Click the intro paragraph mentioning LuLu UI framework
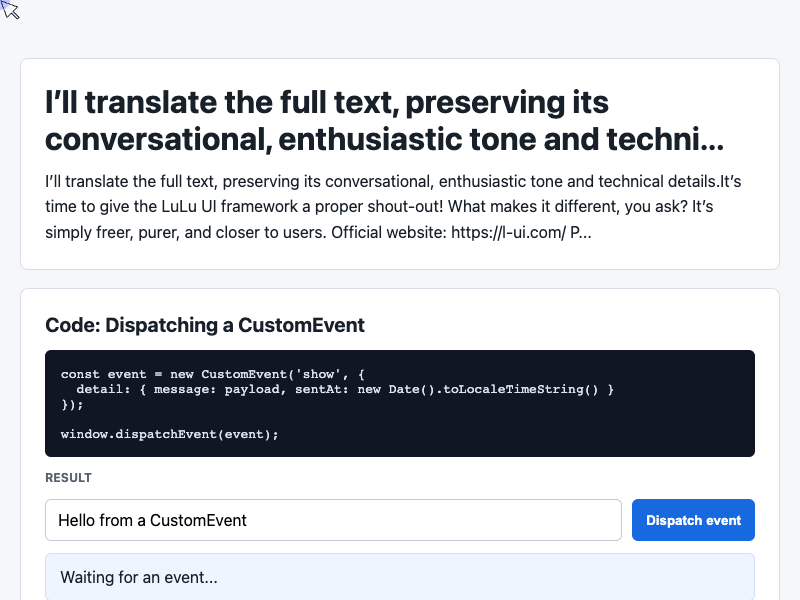 pos(393,207)
